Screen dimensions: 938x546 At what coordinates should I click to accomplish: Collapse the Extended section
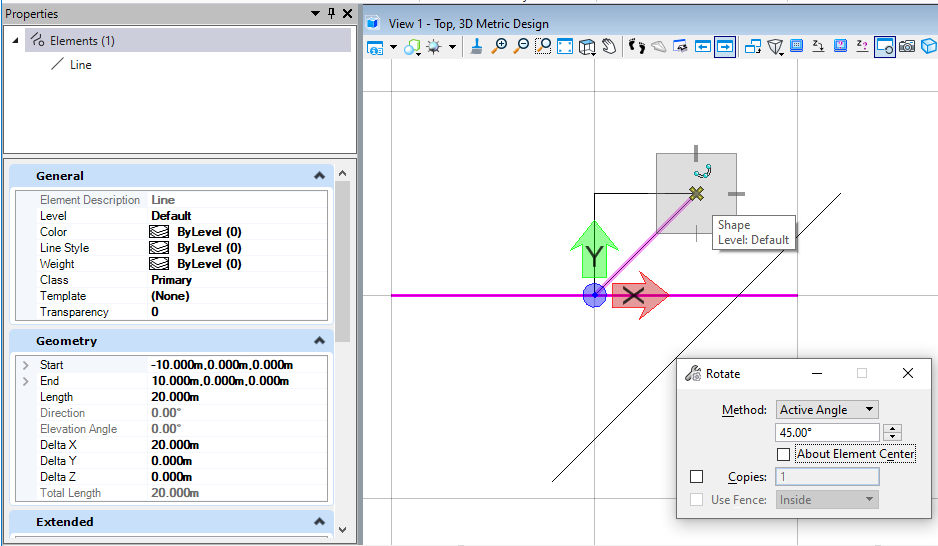(319, 521)
